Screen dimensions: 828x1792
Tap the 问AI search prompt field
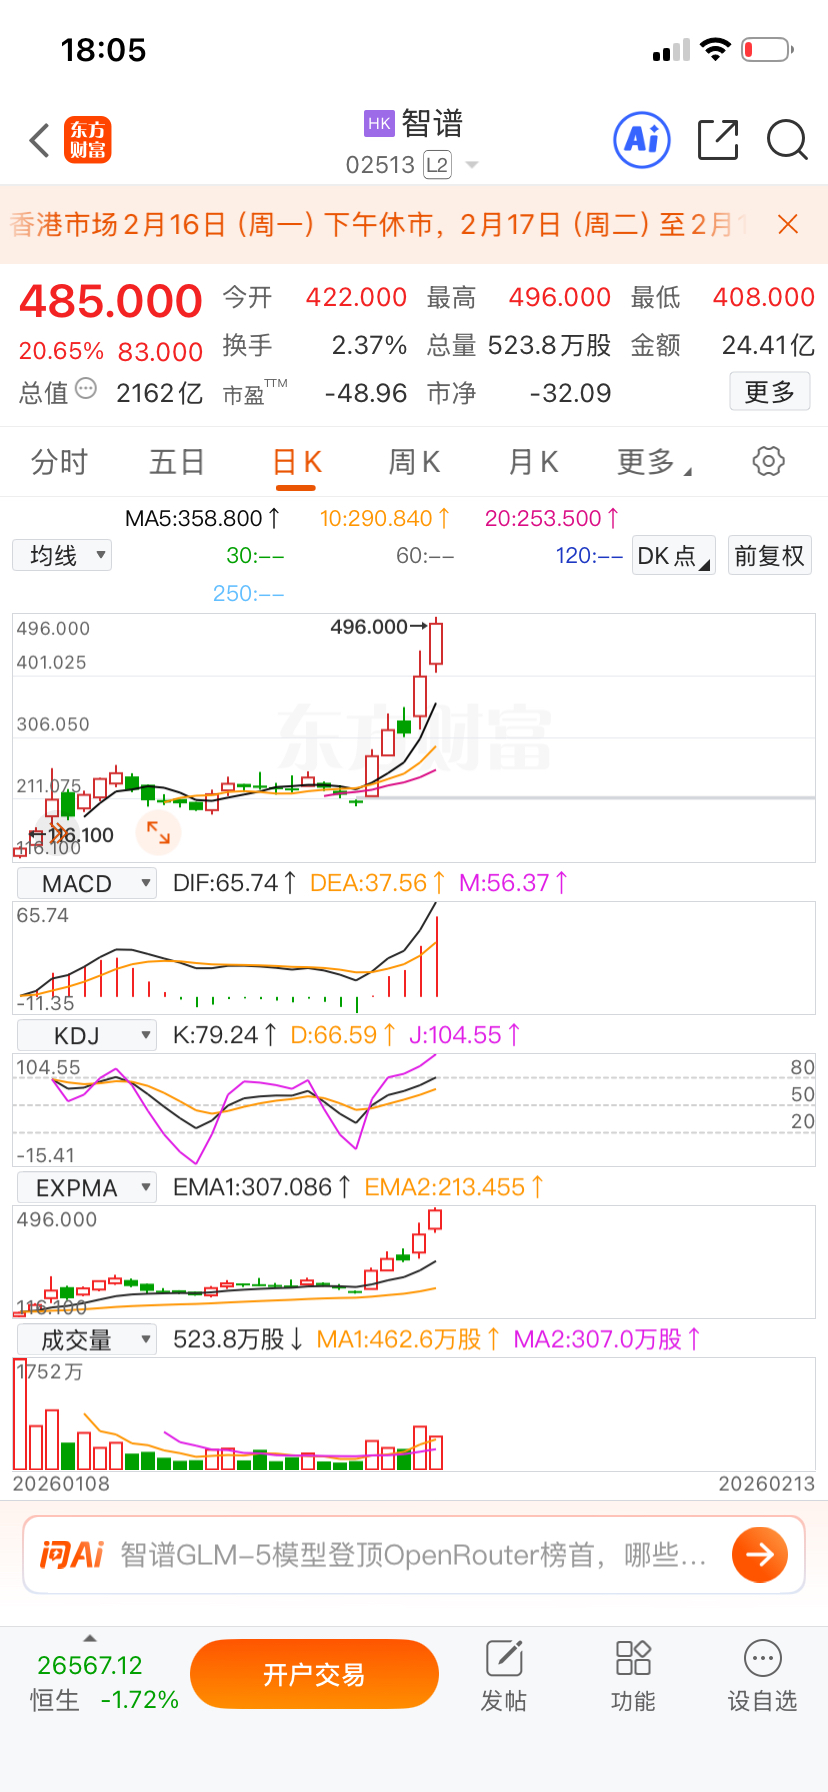tap(413, 1554)
